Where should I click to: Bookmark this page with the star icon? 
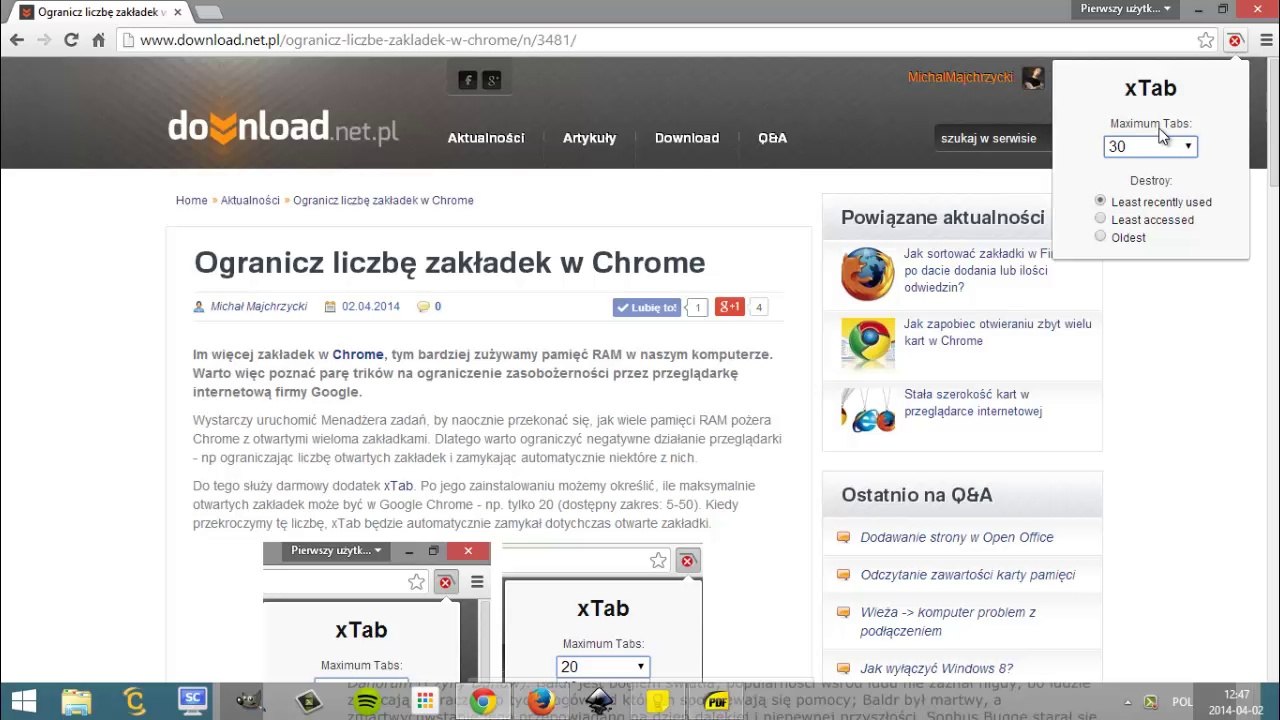click(x=1206, y=40)
